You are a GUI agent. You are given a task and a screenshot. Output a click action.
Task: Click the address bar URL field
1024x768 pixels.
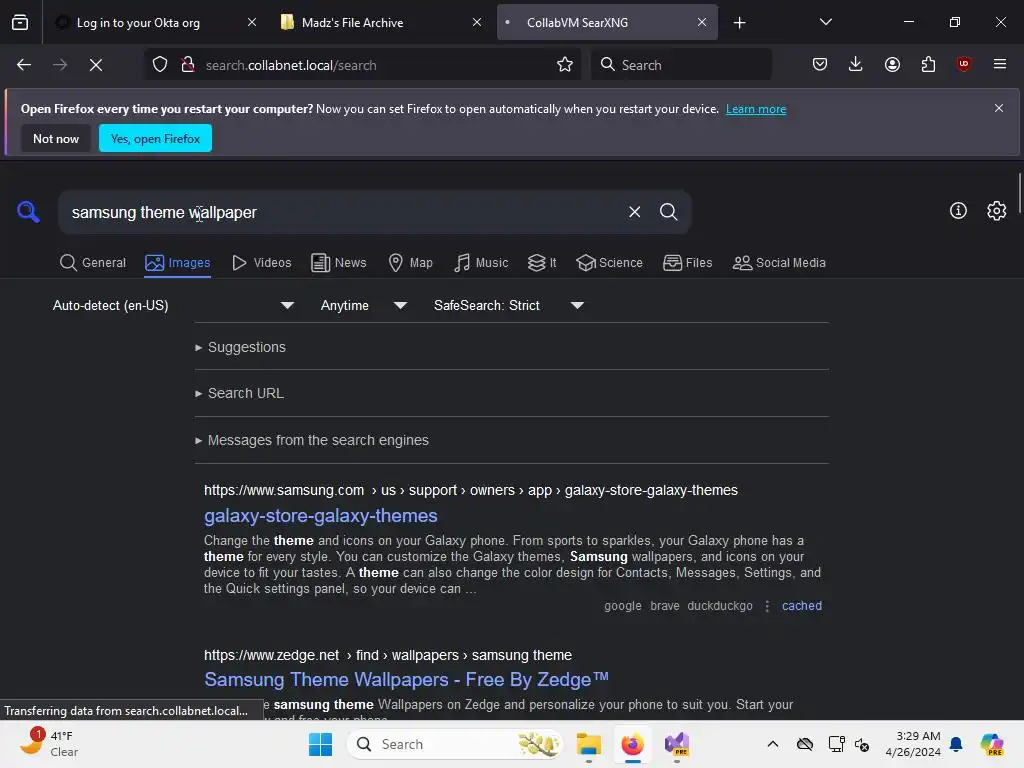(379, 65)
